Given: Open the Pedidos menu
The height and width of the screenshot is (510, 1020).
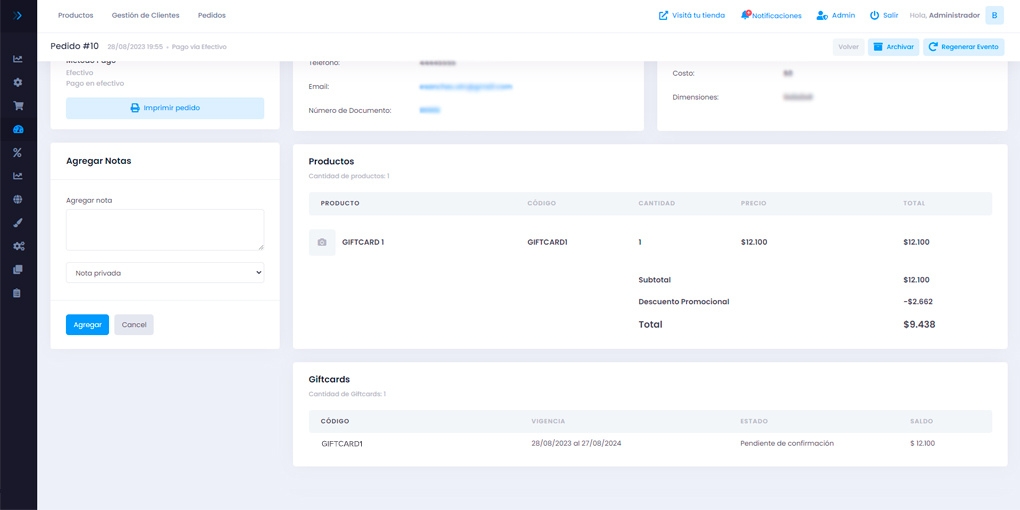Looking at the screenshot, I should click(212, 16).
